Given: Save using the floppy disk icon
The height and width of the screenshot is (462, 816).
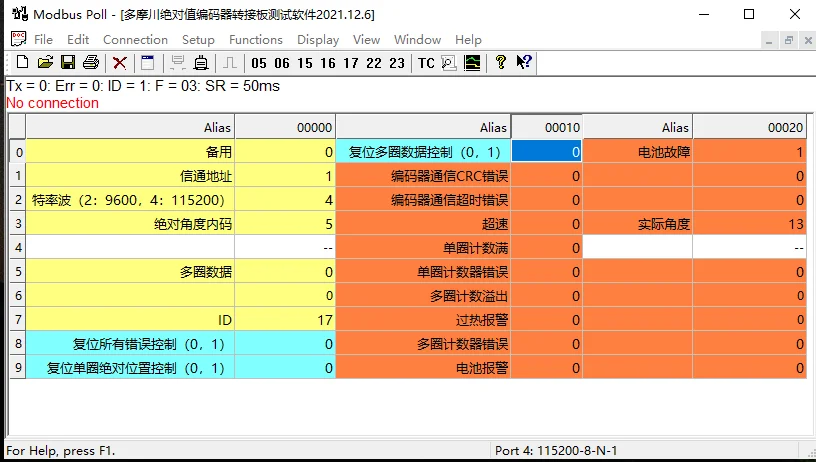Looking at the screenshot, I should 68,62.
